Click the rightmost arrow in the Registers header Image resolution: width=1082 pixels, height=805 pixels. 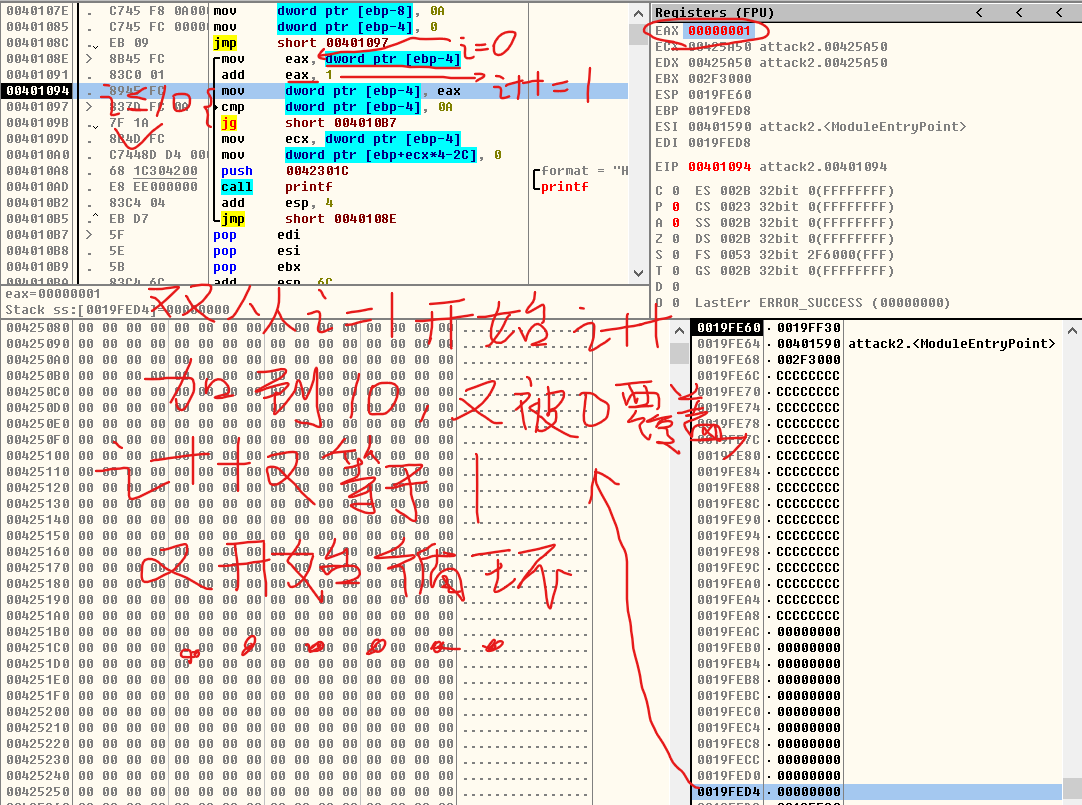[1061, 12]
